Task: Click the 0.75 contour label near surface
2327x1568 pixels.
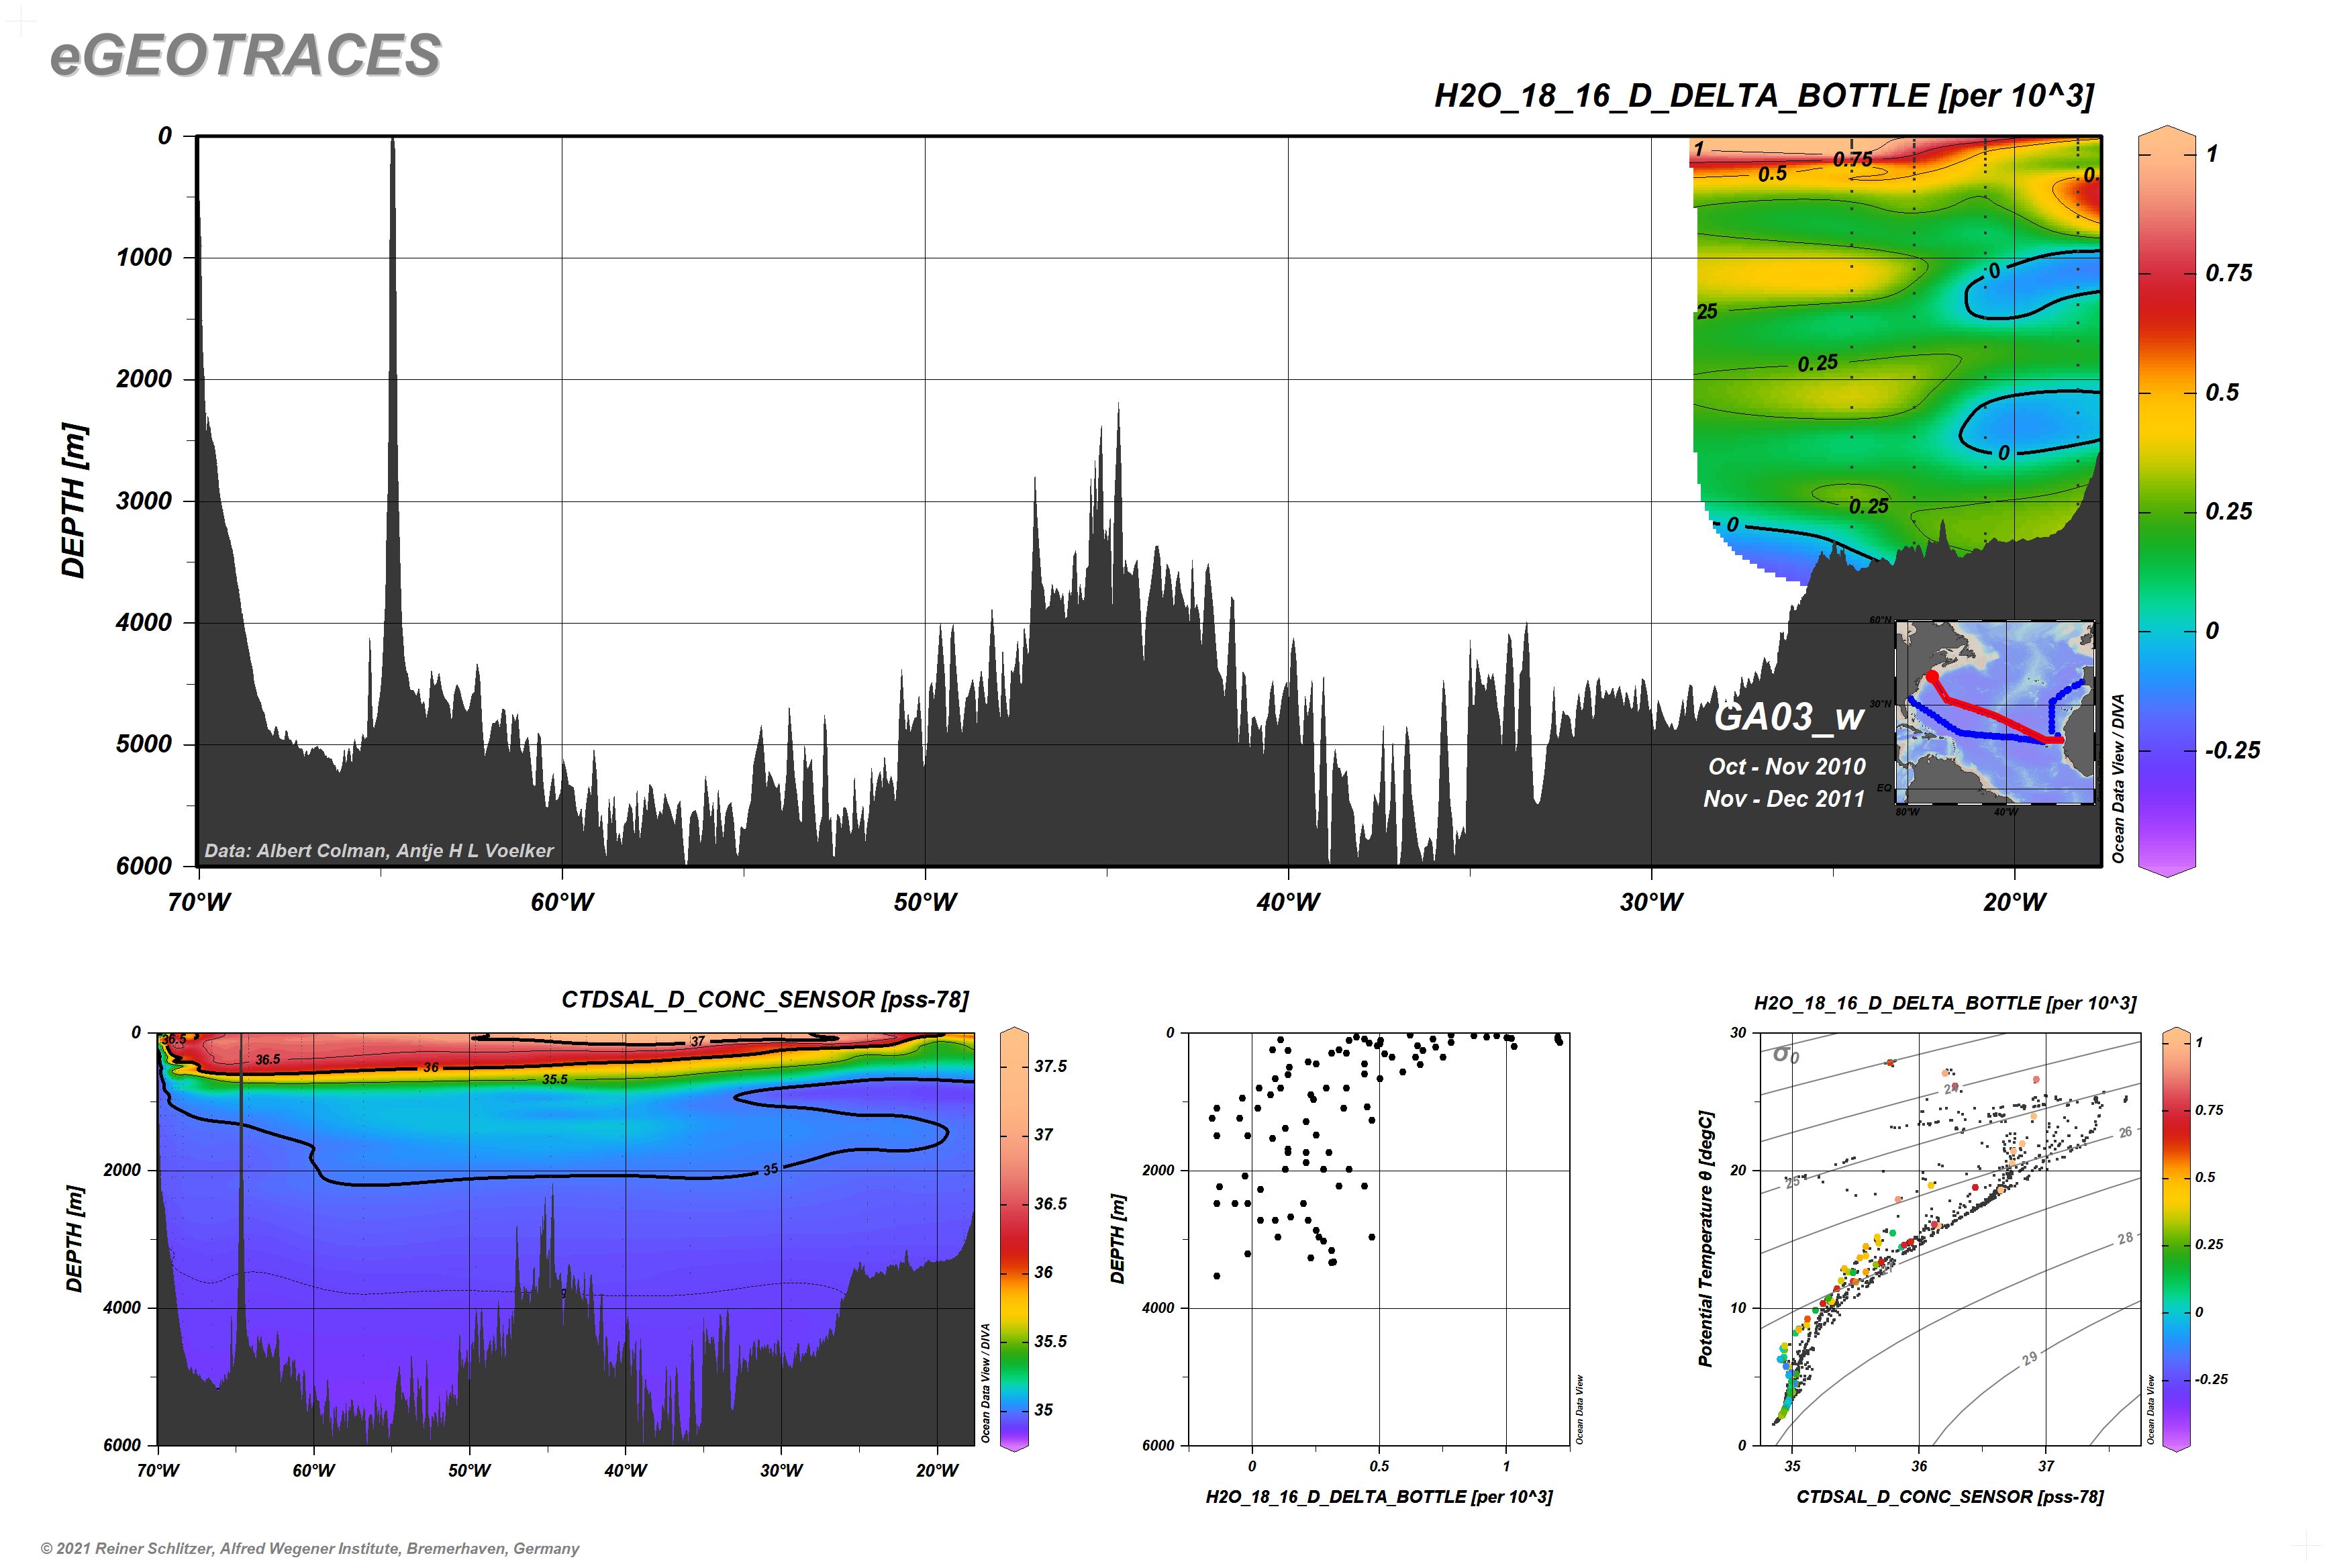Action: (1852, 159)
